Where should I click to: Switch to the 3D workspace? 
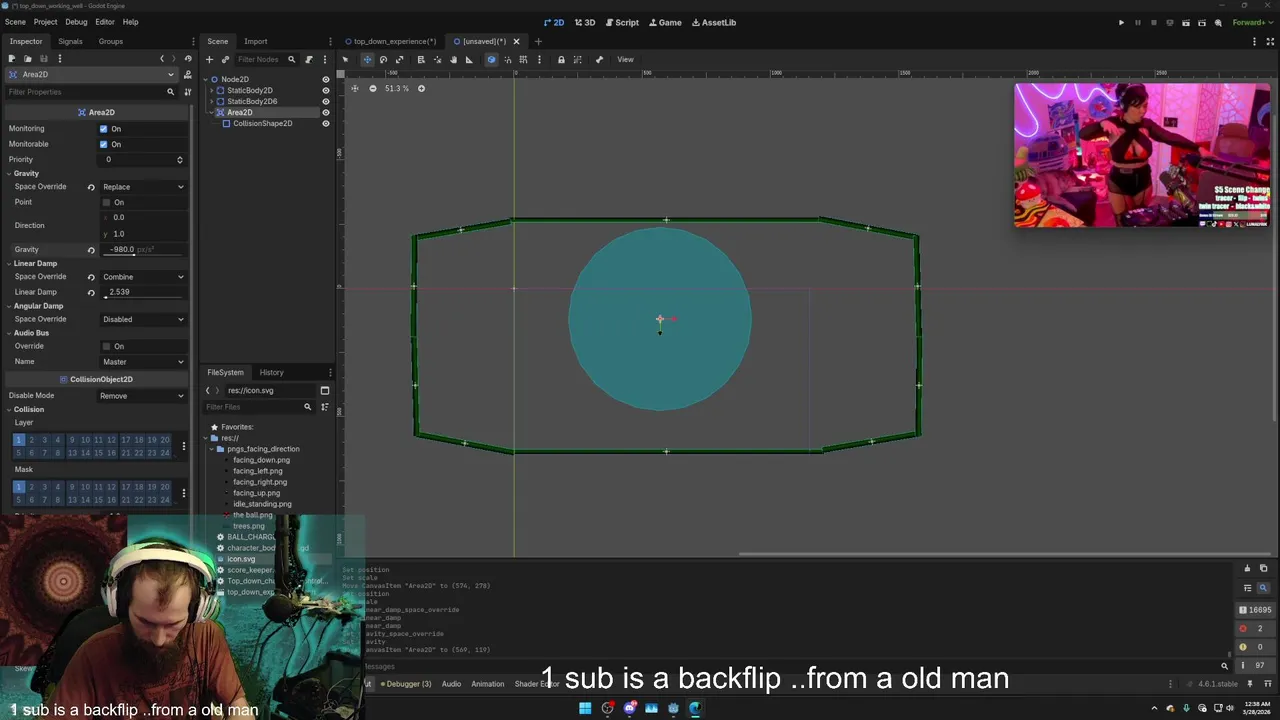pyautogui.click(x=586, y=22)
